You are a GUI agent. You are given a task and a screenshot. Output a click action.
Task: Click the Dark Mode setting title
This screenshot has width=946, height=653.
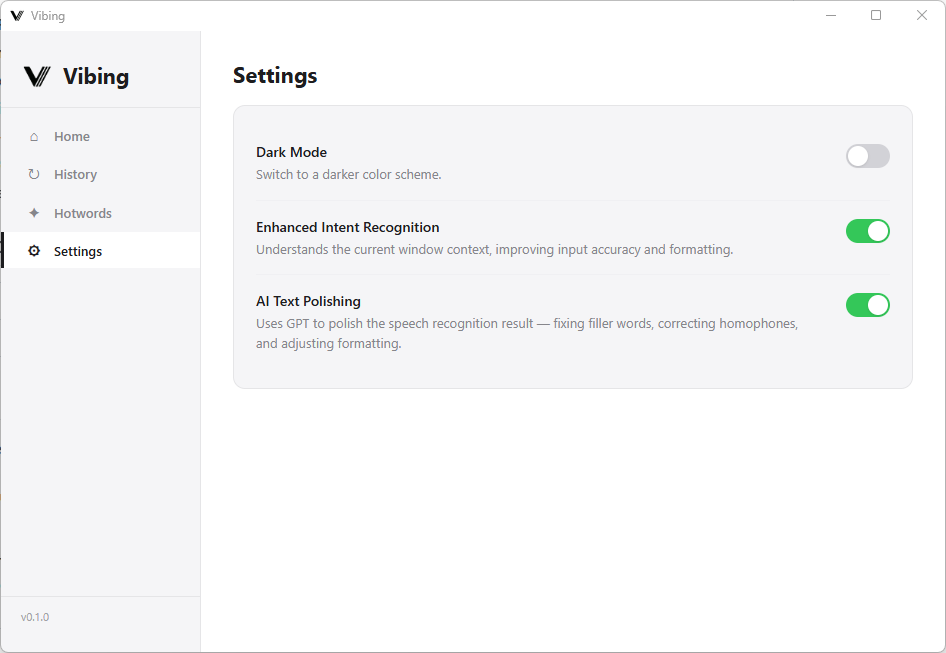tap(291, 152)
